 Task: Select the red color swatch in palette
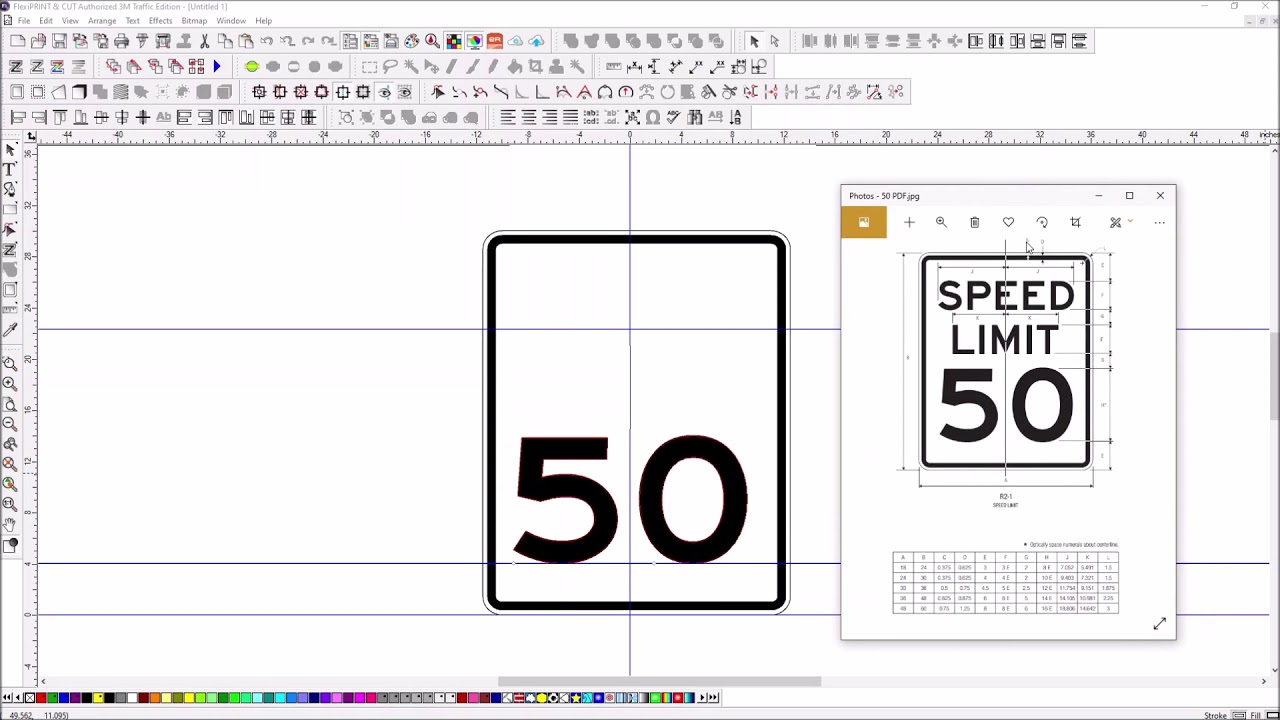tap(41, 697)
